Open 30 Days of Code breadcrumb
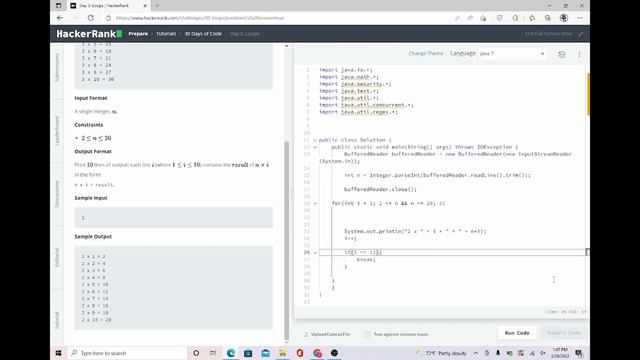This screenshot has height=360, width=640. [203, 34]
